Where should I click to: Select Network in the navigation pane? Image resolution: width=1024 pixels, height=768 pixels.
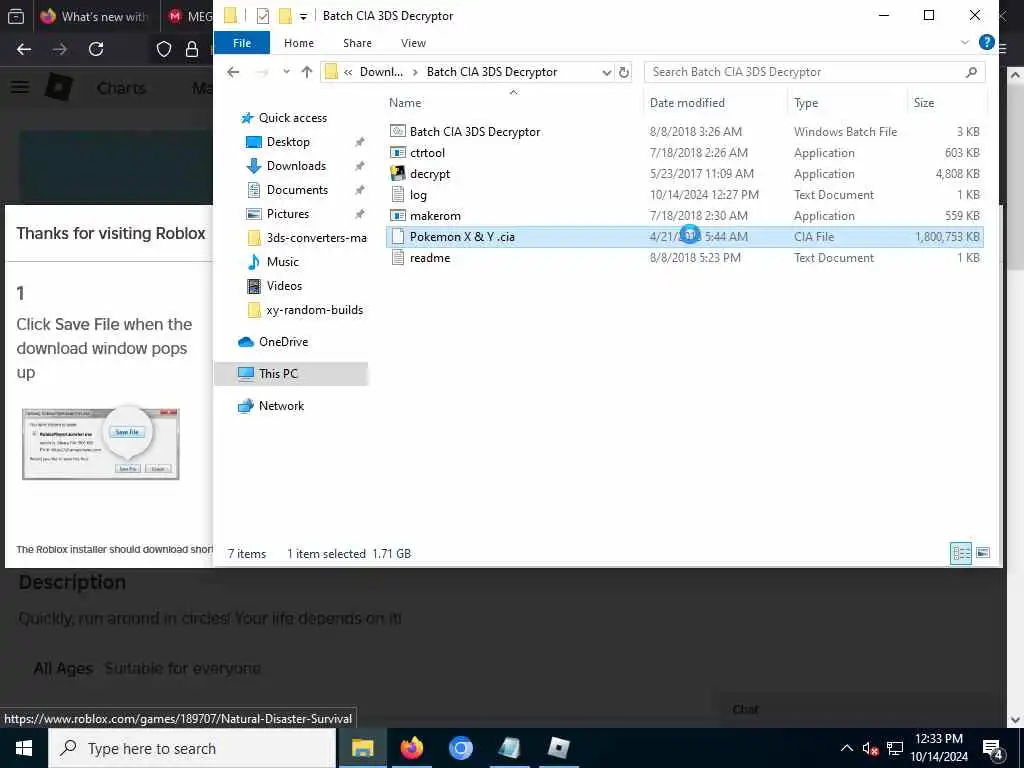(x=281, y=406)
